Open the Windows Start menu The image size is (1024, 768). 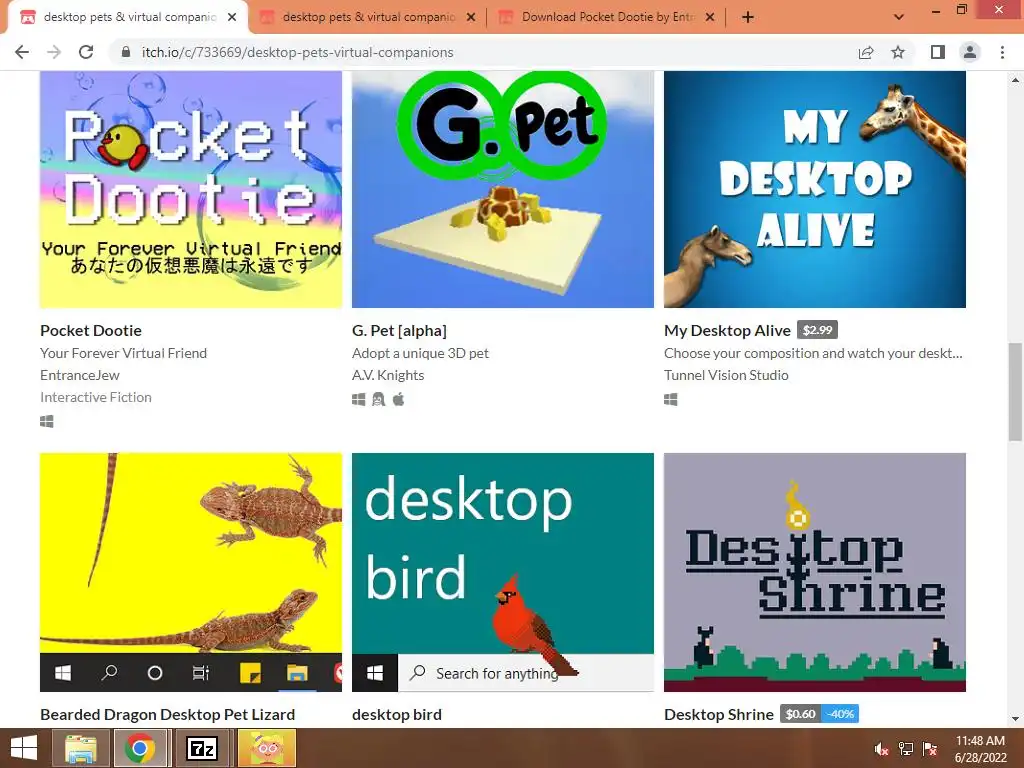[x=24, y=748]
